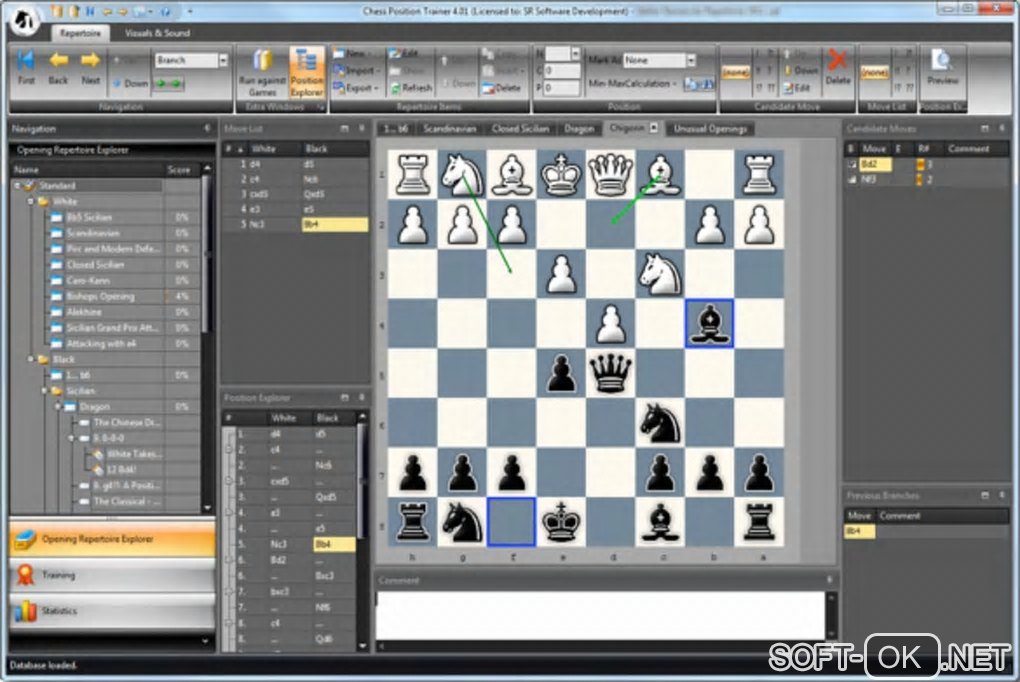Delete repertoire item in Repertoire Items group
Viewport: 1020px width, 682px height.
[501, 87]
